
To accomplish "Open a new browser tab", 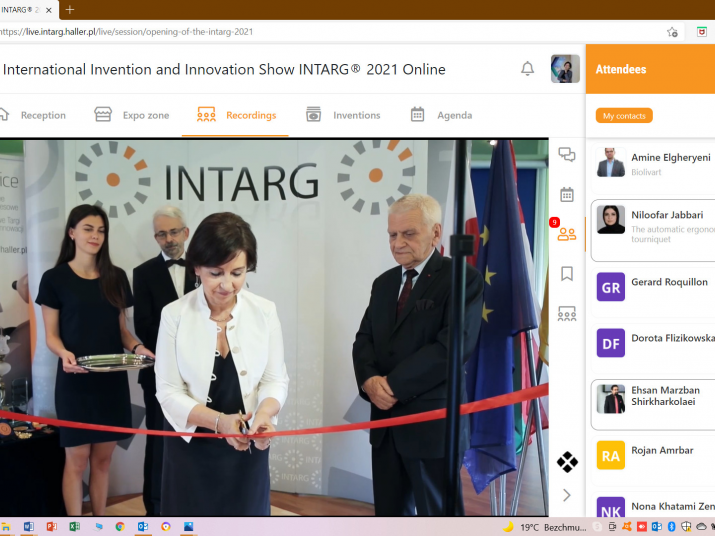I will pyautogui.click(x=70, y=9).
